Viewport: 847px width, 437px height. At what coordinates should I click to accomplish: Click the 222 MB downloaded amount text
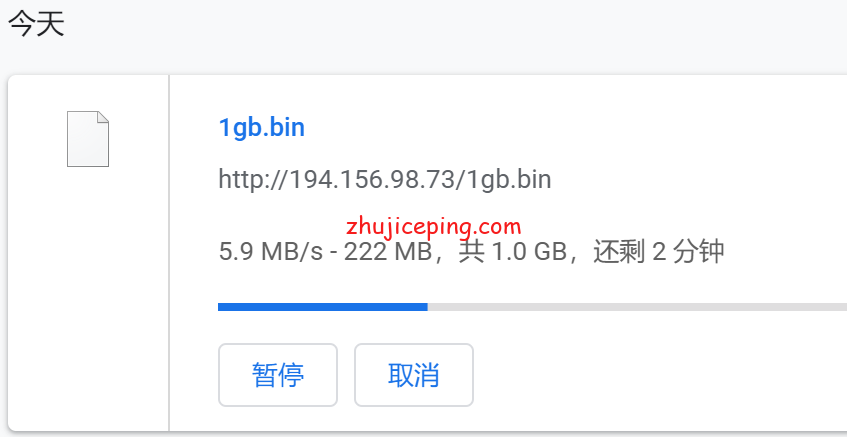point(388,252)
